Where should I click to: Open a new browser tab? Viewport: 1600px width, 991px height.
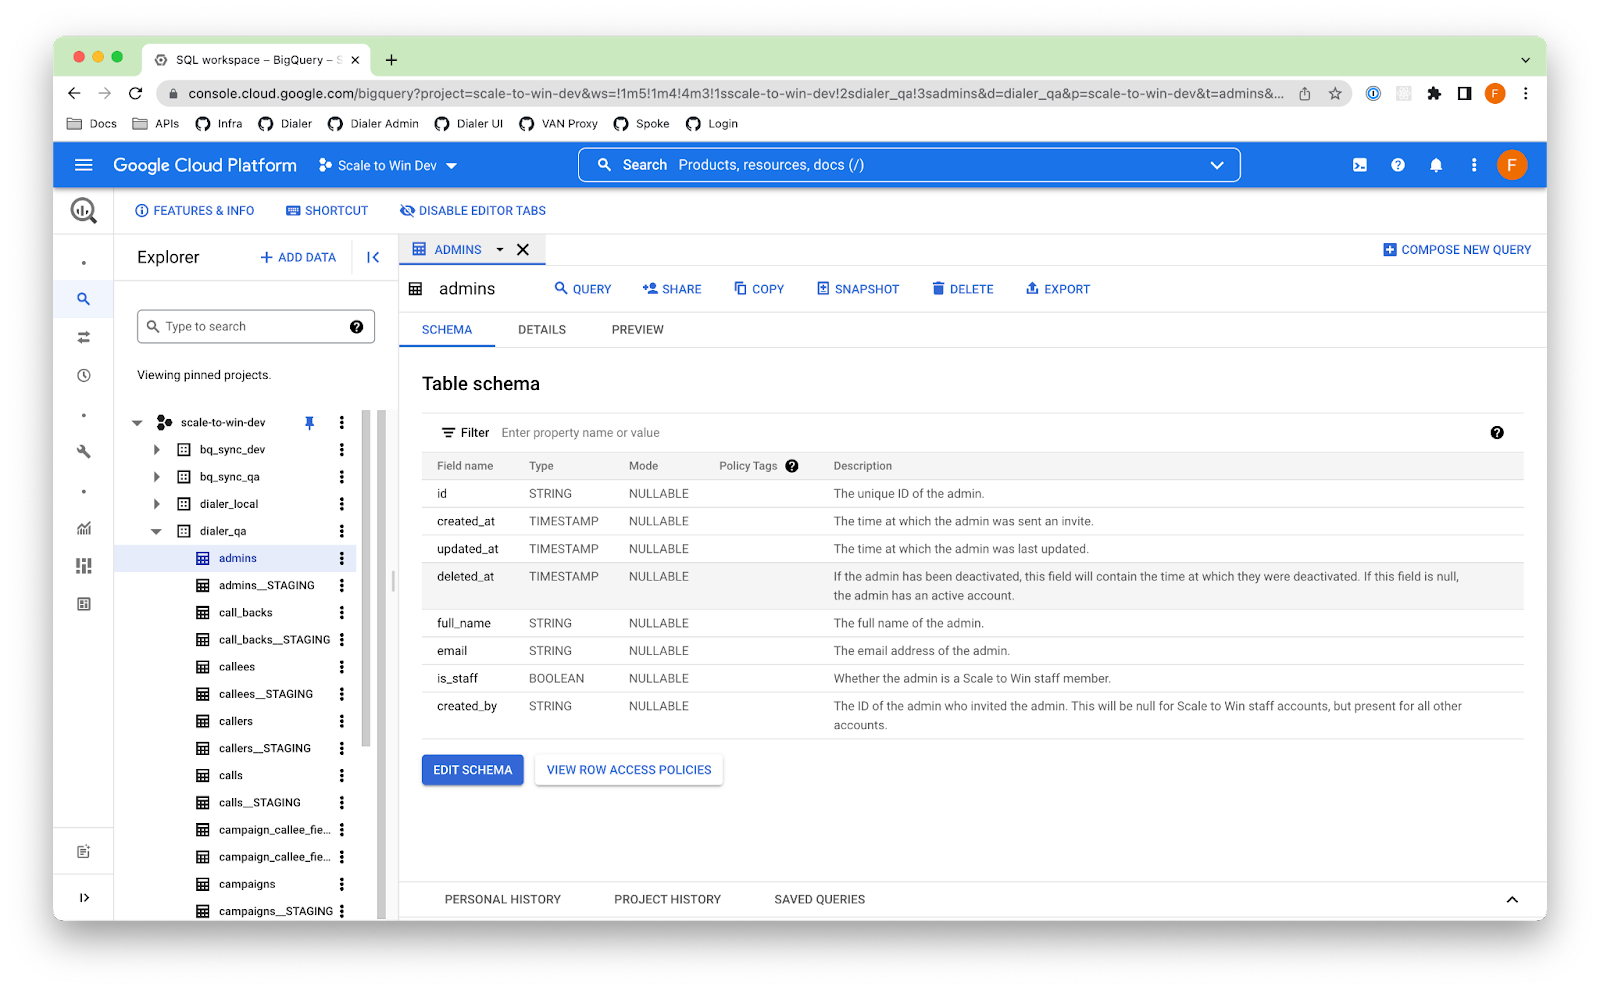391,60
